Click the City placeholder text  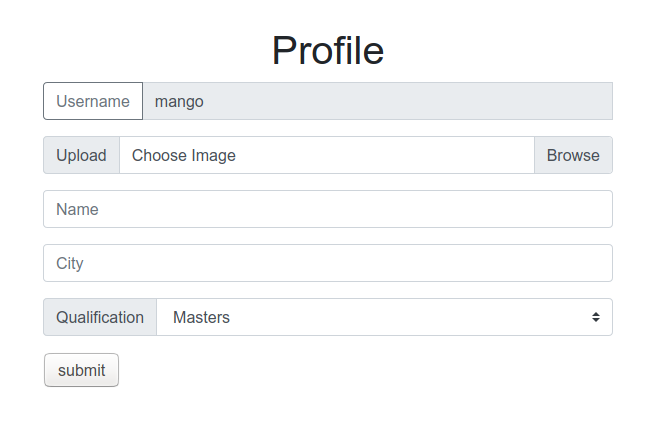[x=70, y=264]
